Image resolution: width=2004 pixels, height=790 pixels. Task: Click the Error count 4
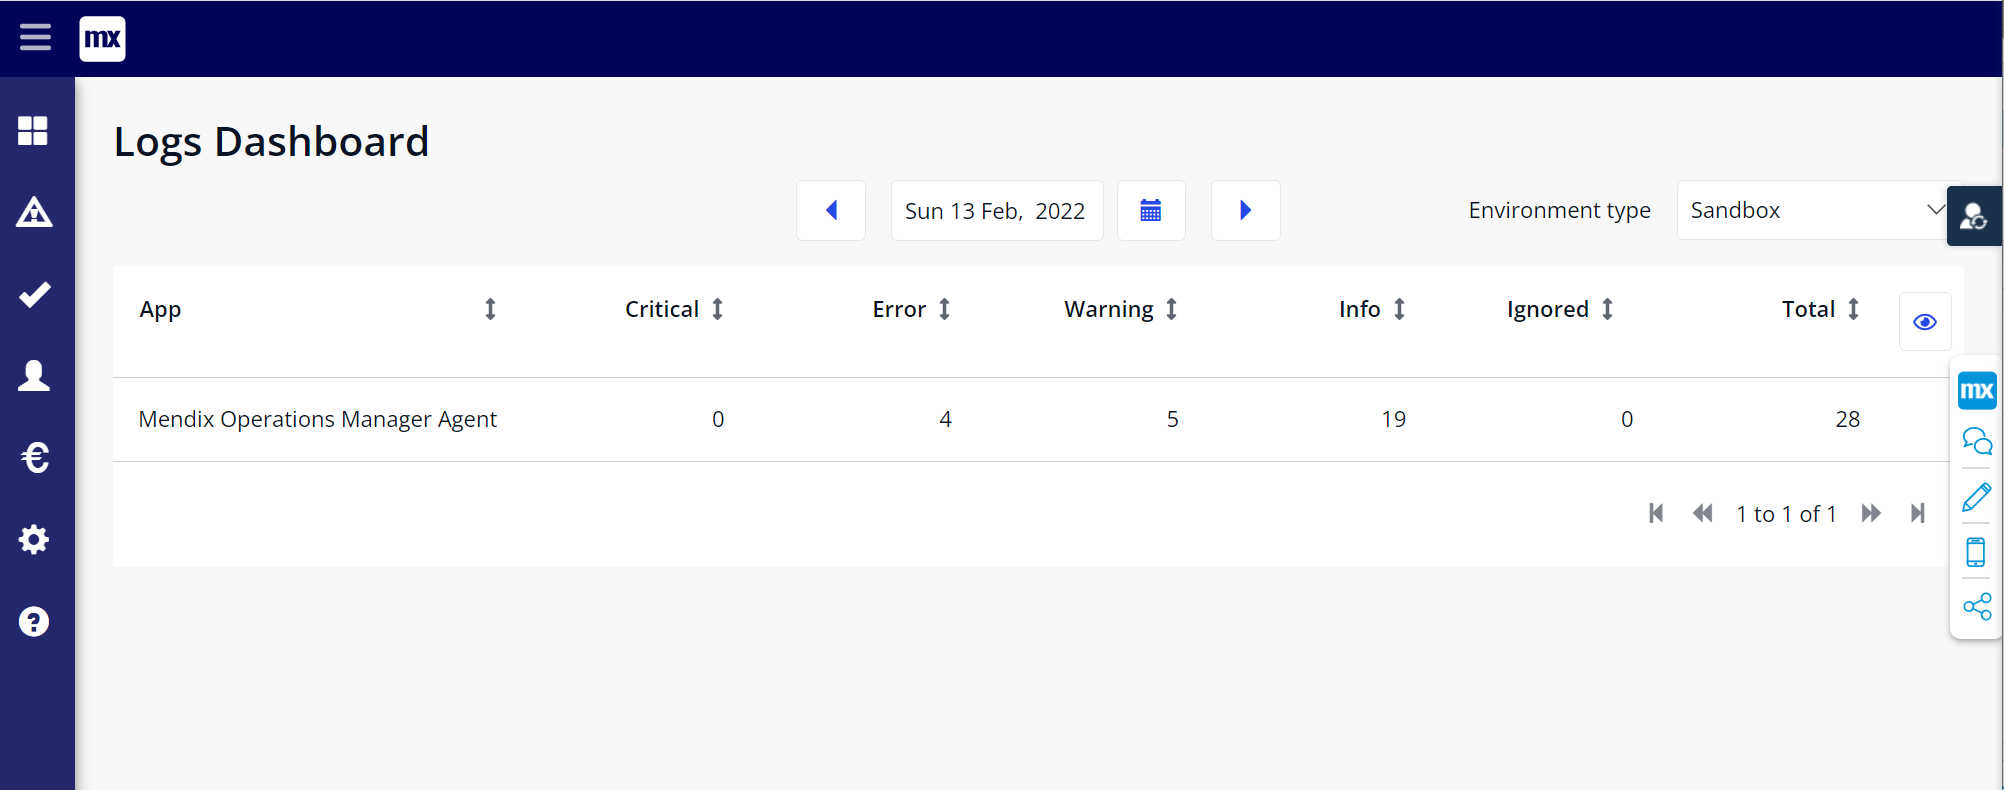coord(945,419)
